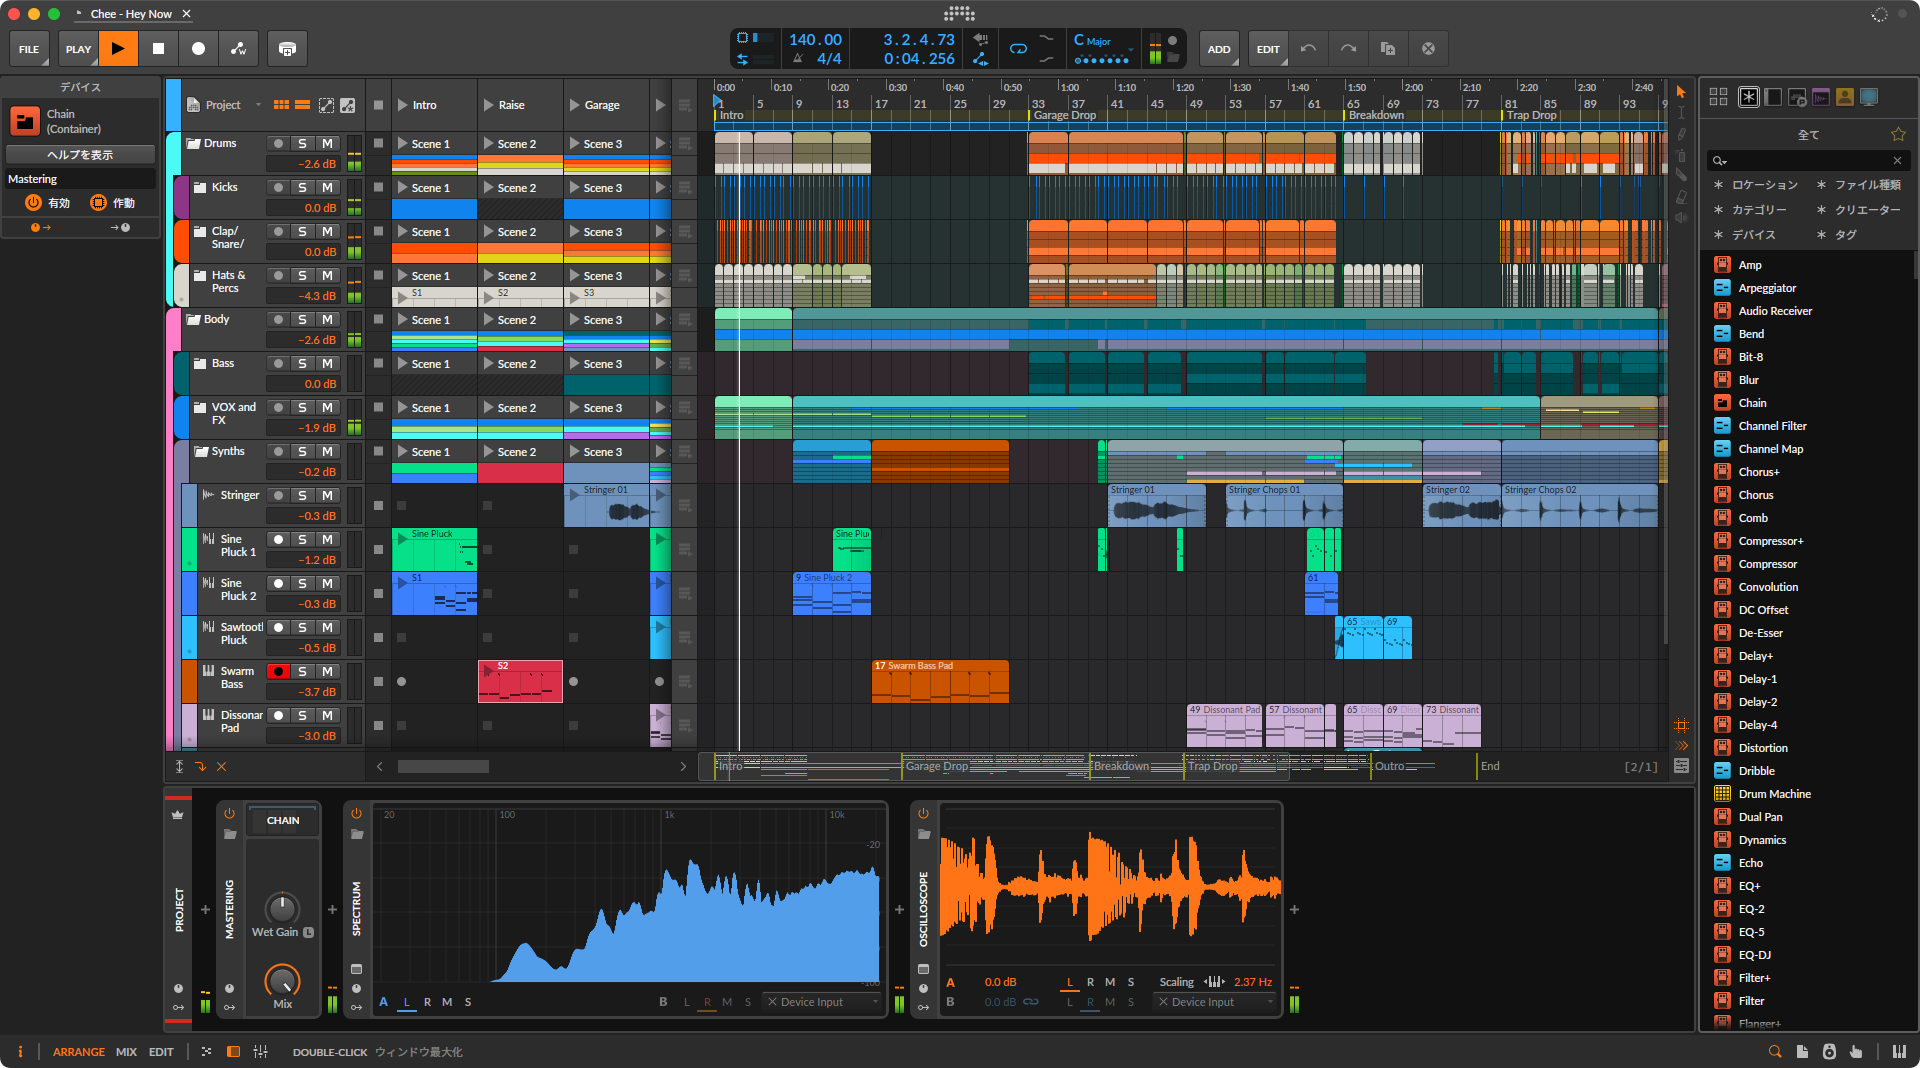The image size is (1920, 1068).
Task: Click the transport Stop button
Action: click(158, 49)
